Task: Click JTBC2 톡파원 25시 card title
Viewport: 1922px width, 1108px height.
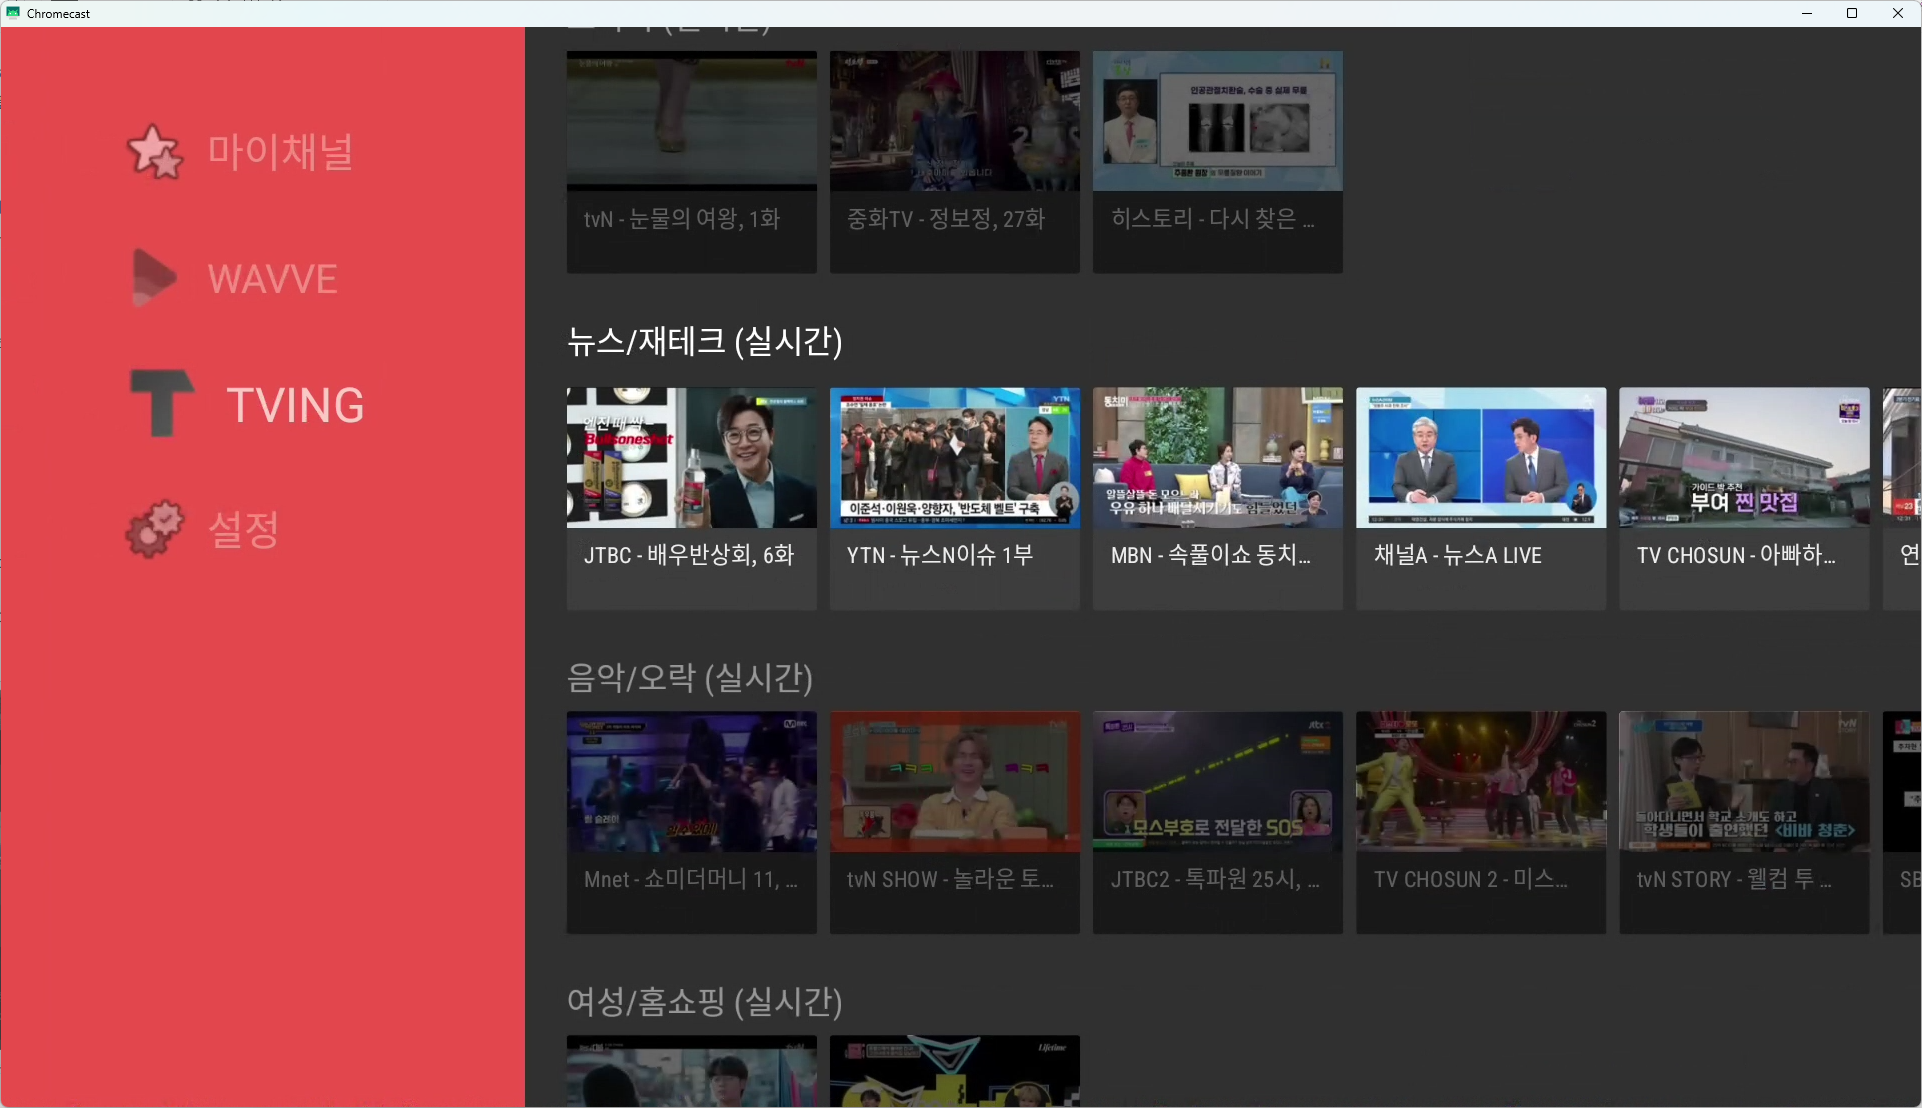Action: pyautogui.click(x=1214, y=880)
